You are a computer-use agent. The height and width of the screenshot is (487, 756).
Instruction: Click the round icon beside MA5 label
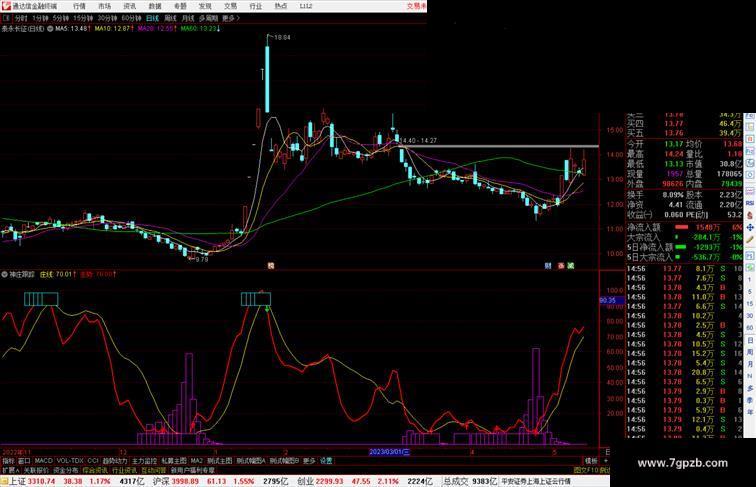click(x=50, y=29)
